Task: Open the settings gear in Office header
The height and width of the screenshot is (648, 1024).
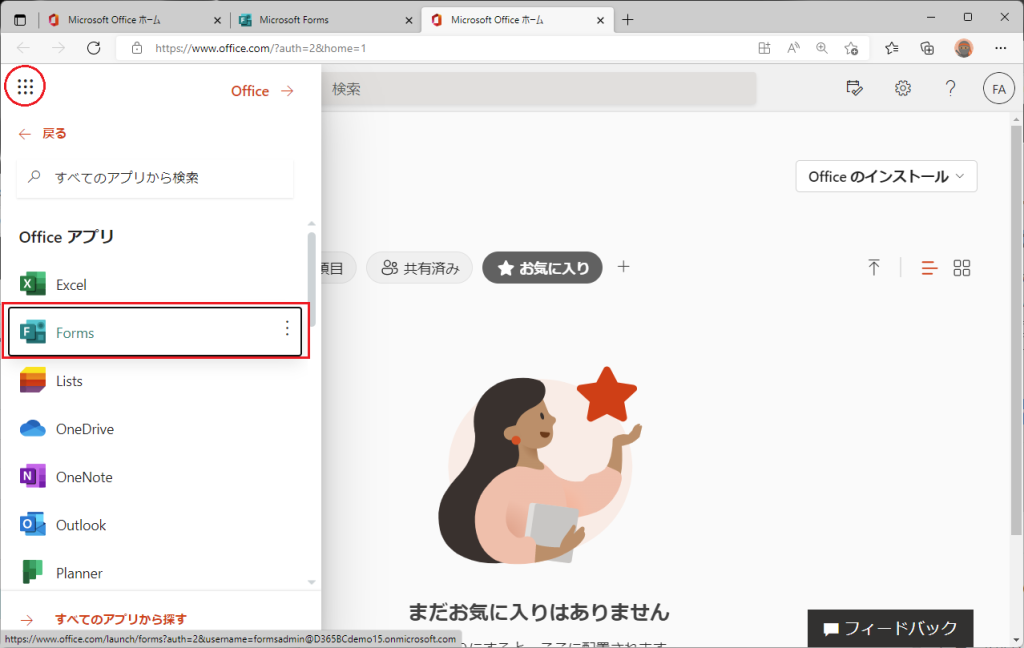Action: [903, 88]
